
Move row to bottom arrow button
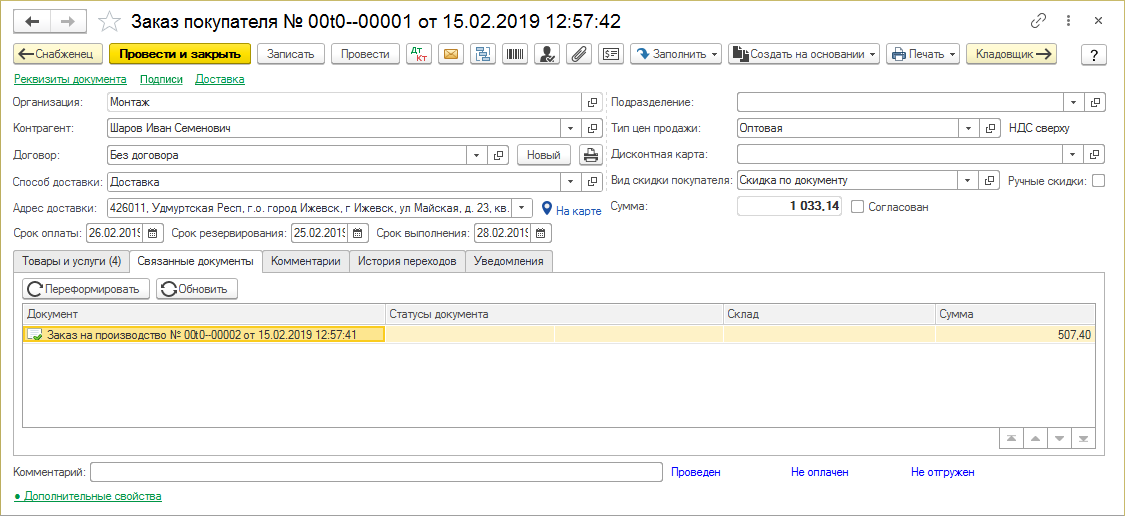click(1083, 438)
